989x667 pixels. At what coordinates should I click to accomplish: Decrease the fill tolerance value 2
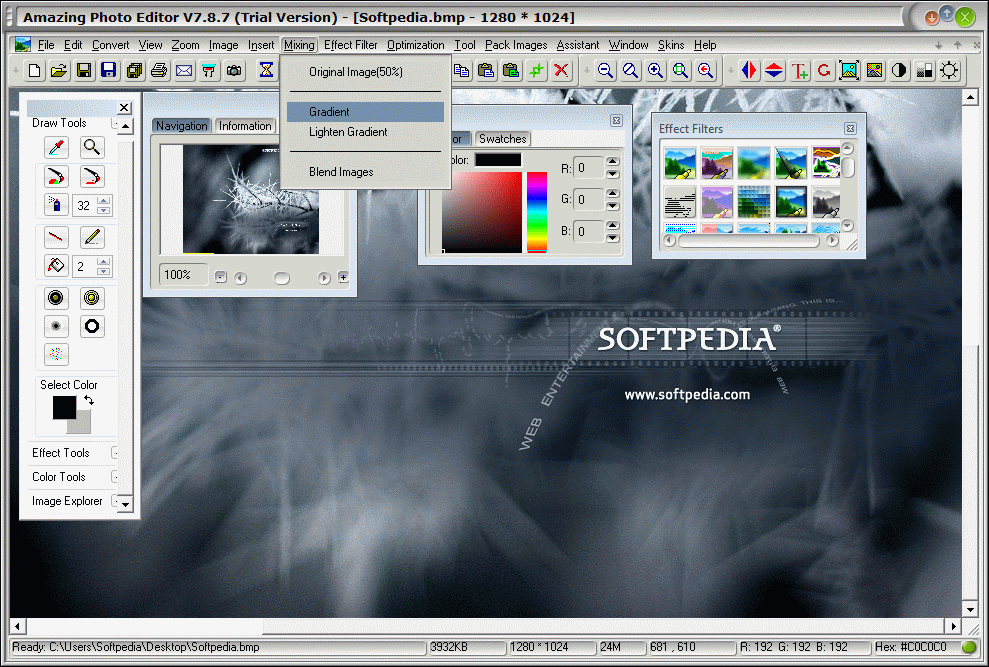104,271
